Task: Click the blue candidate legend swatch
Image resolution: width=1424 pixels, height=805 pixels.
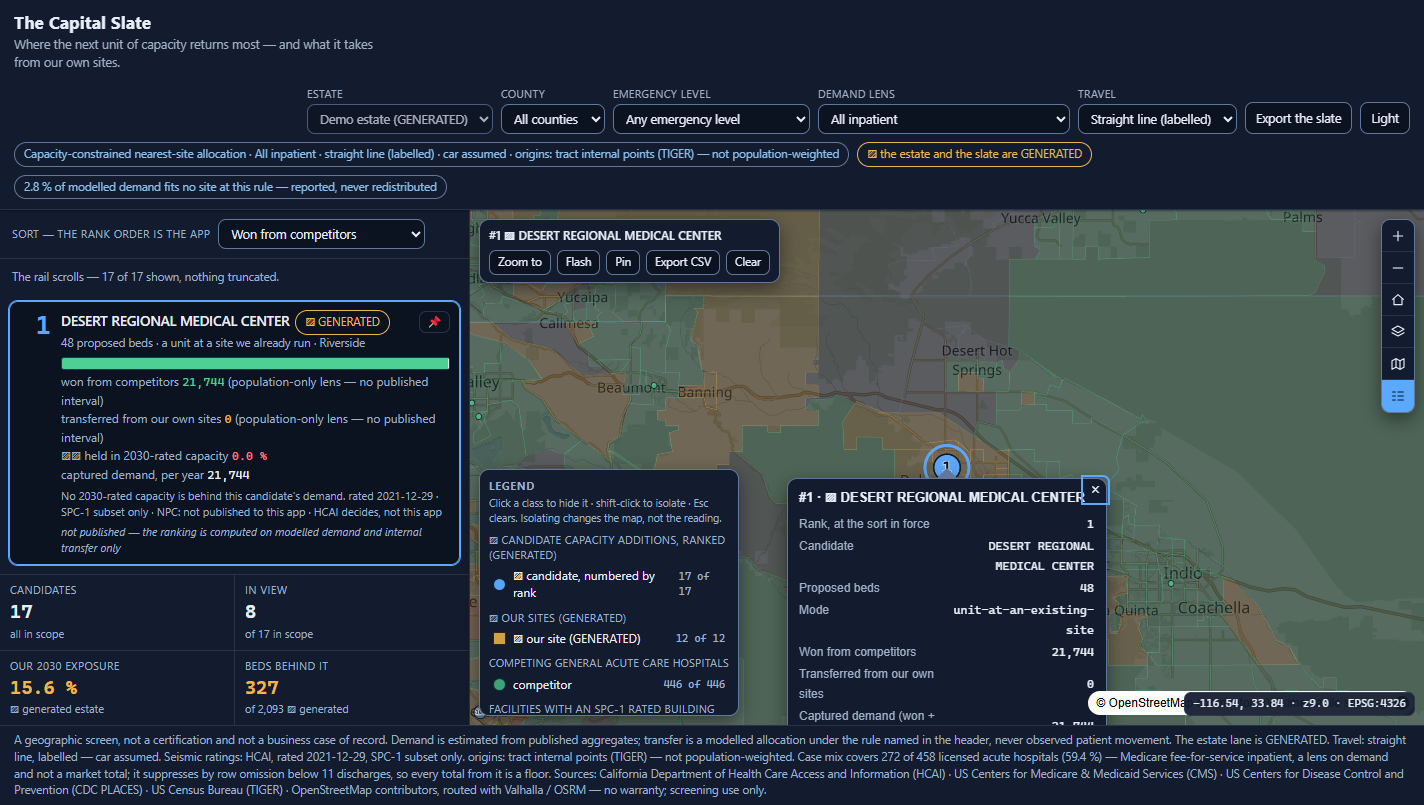Action: pyautogui.click(x=499, y=584)
